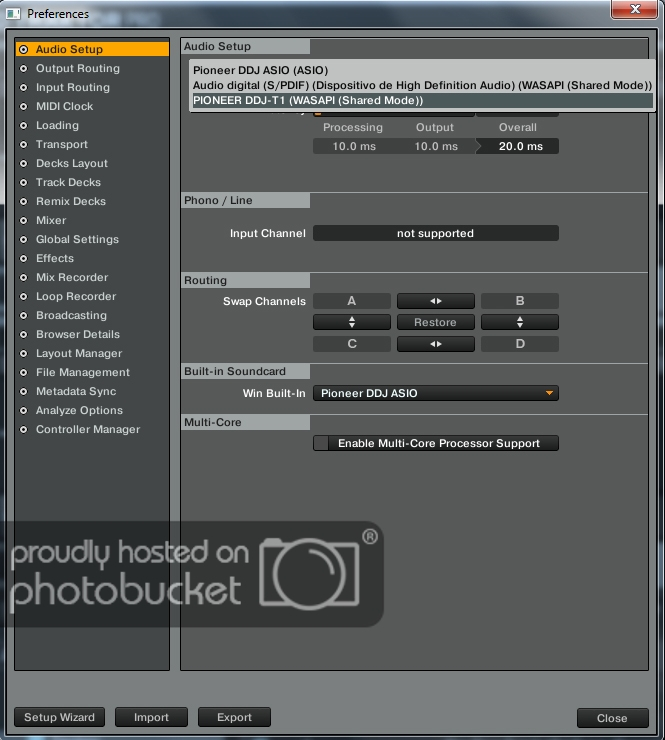Select the Audio Setup sidebar entry
The image size is (665, 740).
pyautogui.click(x=93, y=49)
